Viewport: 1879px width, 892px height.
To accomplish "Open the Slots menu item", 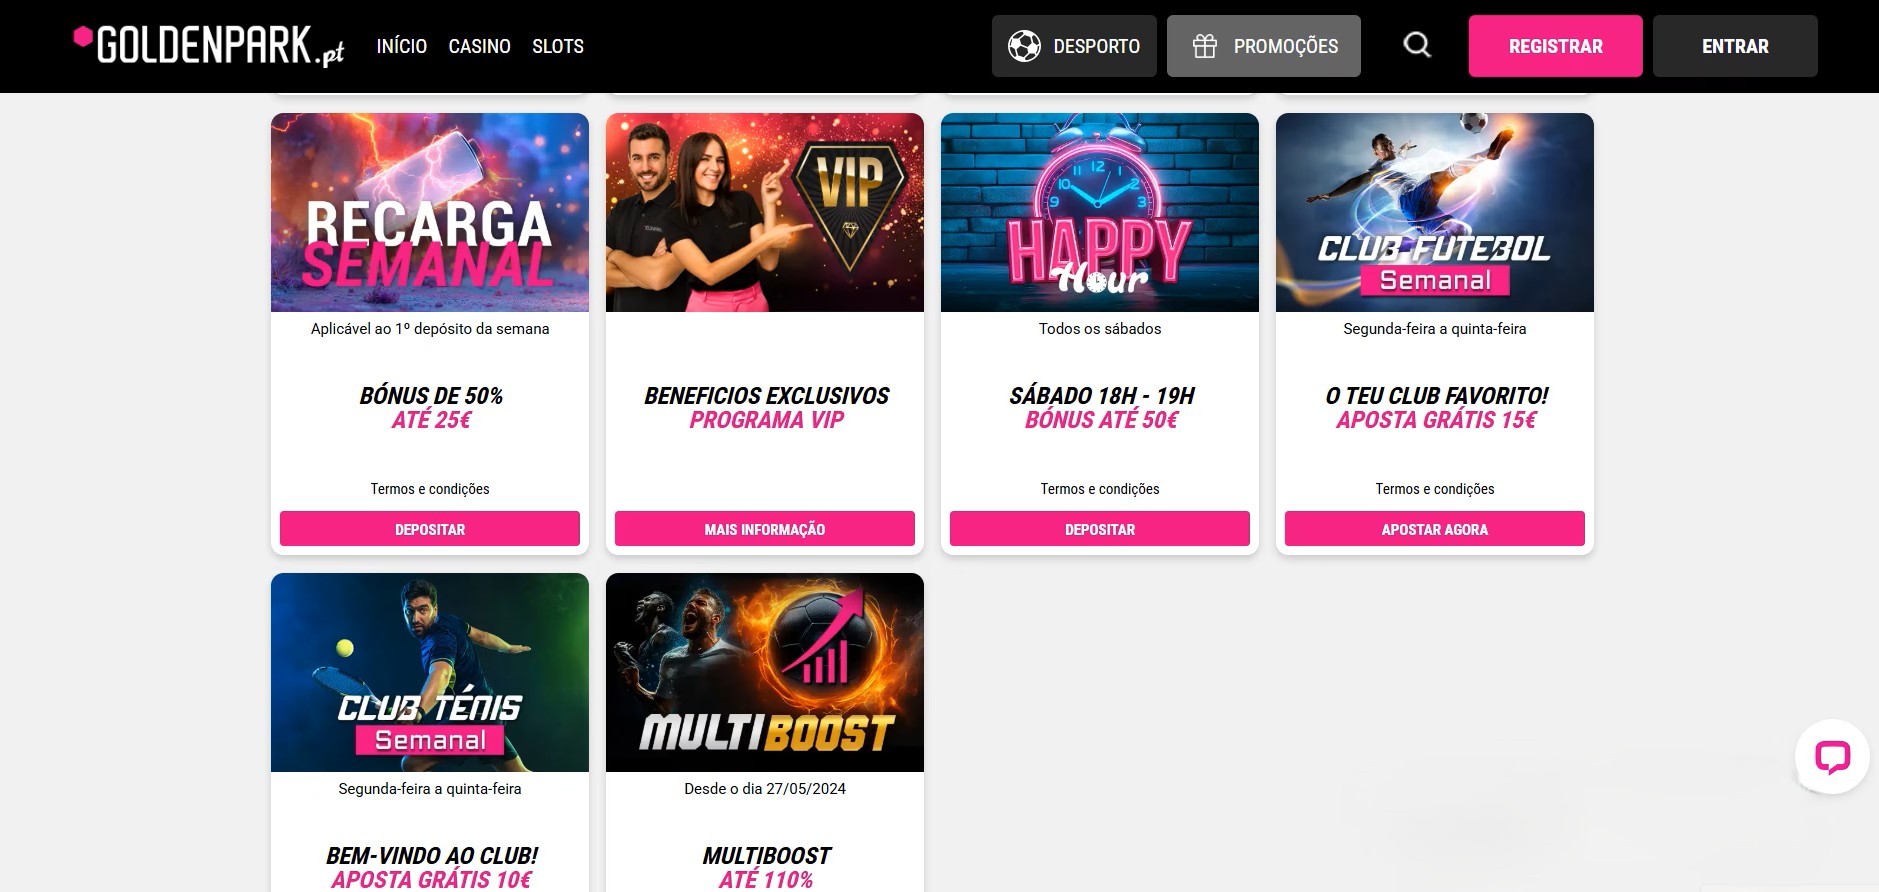I will pyautogui.click(x=558, y=46).
